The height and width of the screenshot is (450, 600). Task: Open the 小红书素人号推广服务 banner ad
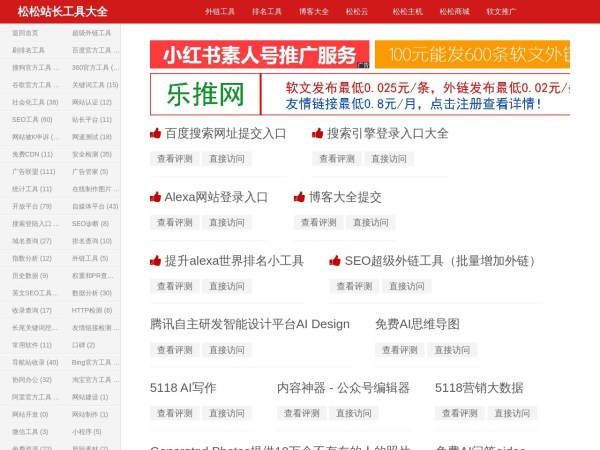click(x=260, y=54)
